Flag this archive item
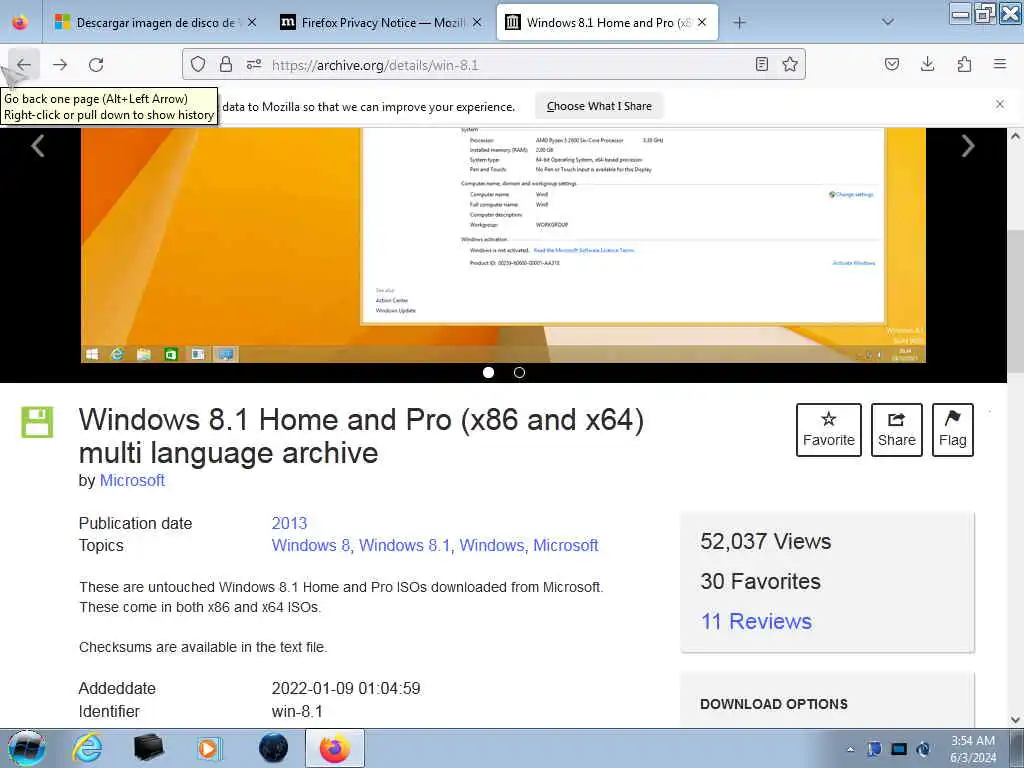The image size is (1024, 768). pyautogui.click(x=953, y=430)
